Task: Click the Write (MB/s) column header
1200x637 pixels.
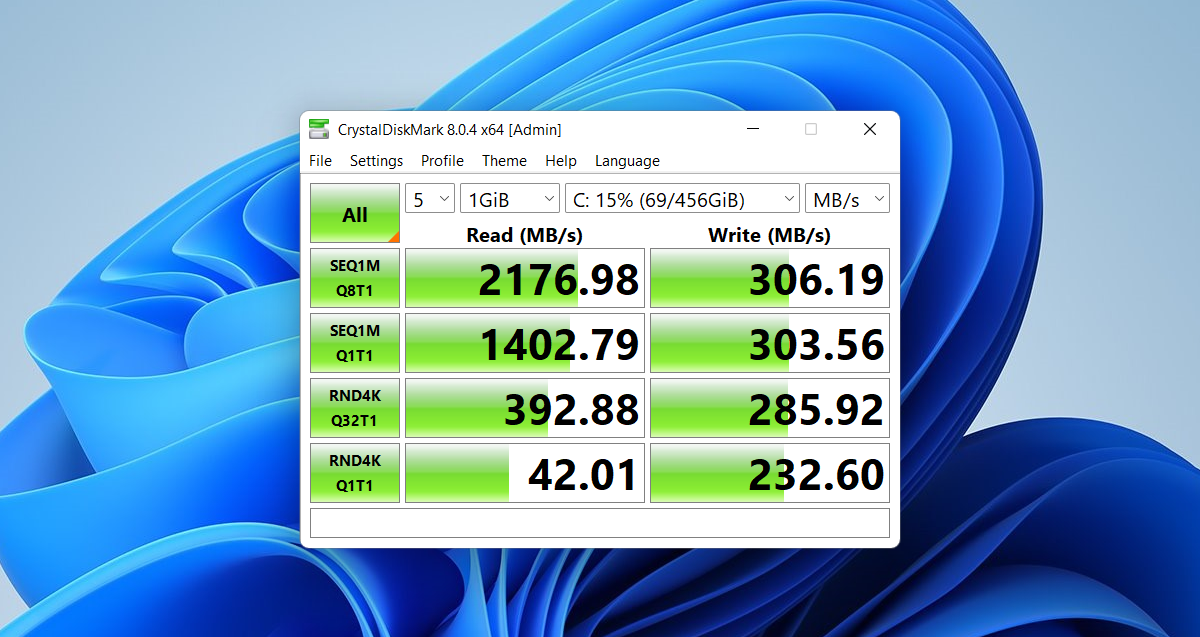Action: point(769,235)
